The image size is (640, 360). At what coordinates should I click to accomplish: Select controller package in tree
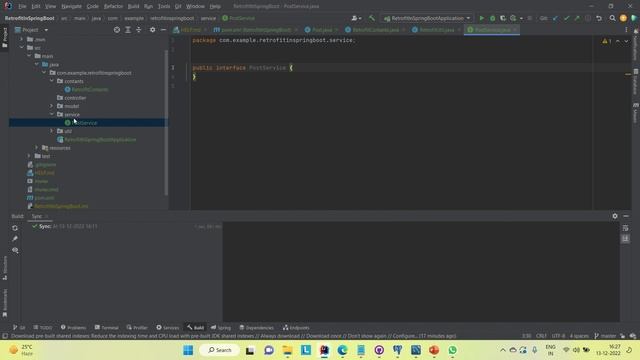point(75,98)
